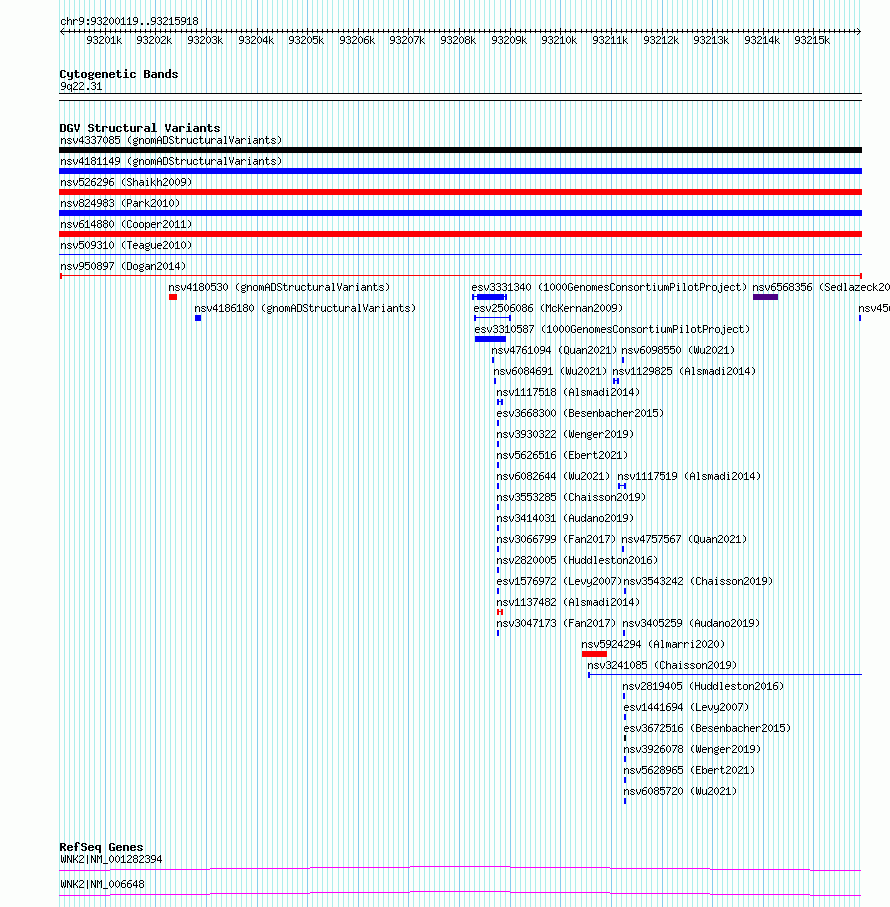Image resolution: width=890 pixels, height=907 pixels.
Task: Click the 93208k ruler position
Action: 458,40
